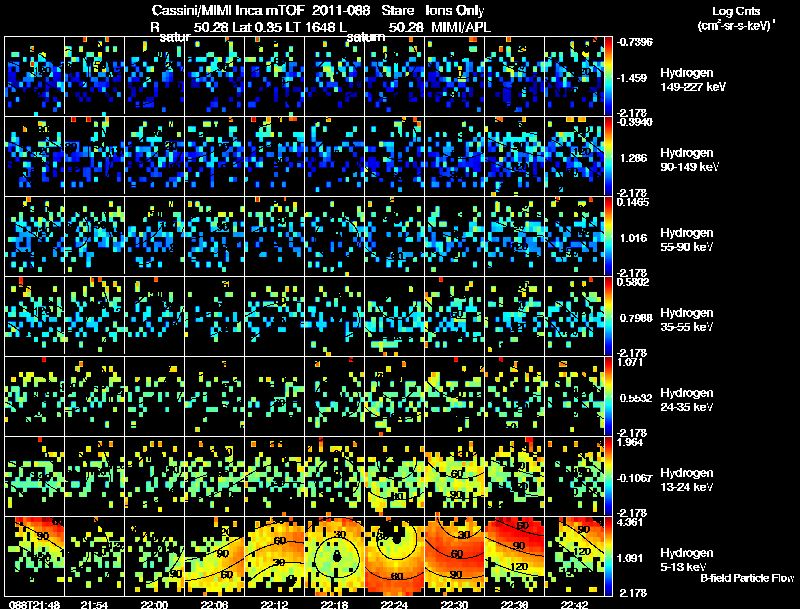Screen dimensions: 800x609
Task: Open the 90-149 keV panel at 22:42
Action: pyautogui.click(x=574, y=156)
